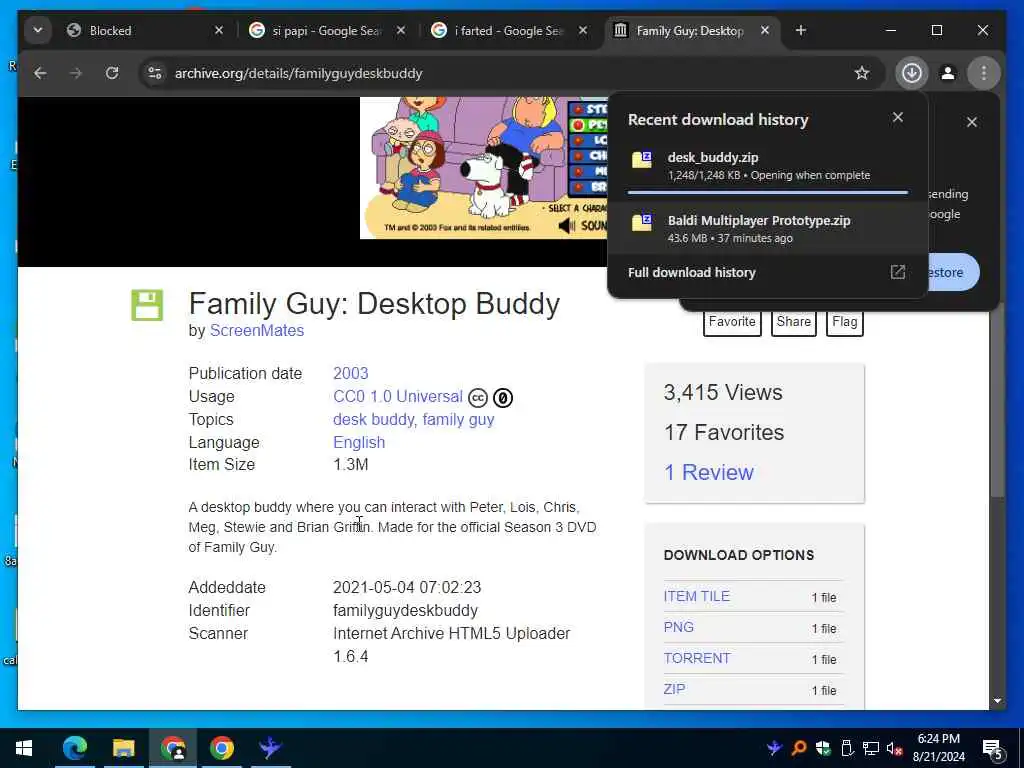1024x768 pixels.
Task: Close the Recent download history popup
Action: [x=898, y=117]
